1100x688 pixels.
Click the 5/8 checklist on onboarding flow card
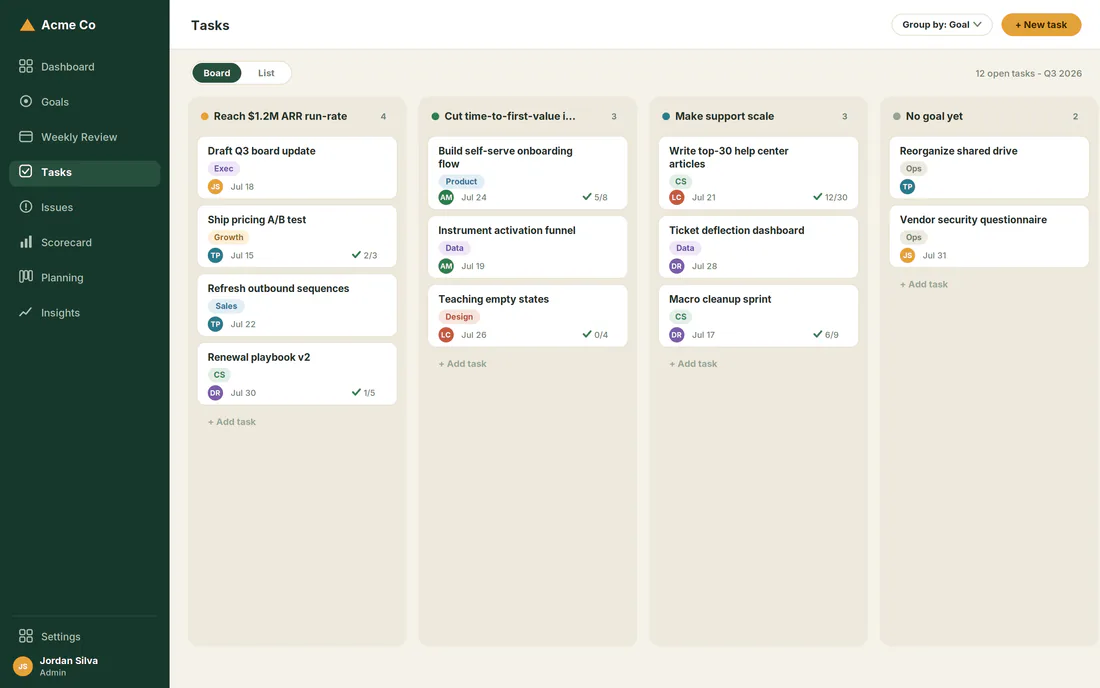coord(595,197)
